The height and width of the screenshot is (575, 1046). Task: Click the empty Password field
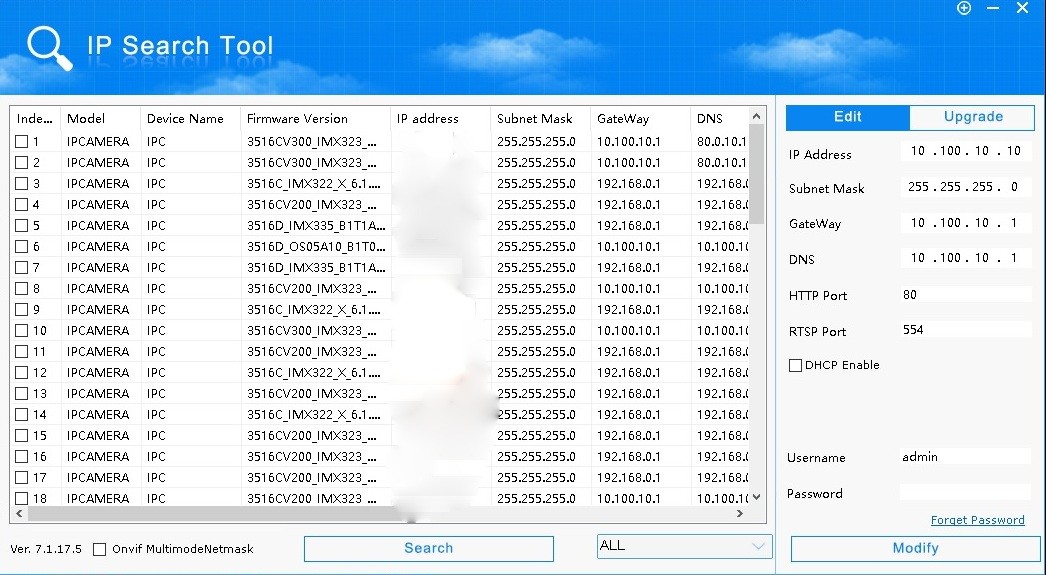coord(965,493)
